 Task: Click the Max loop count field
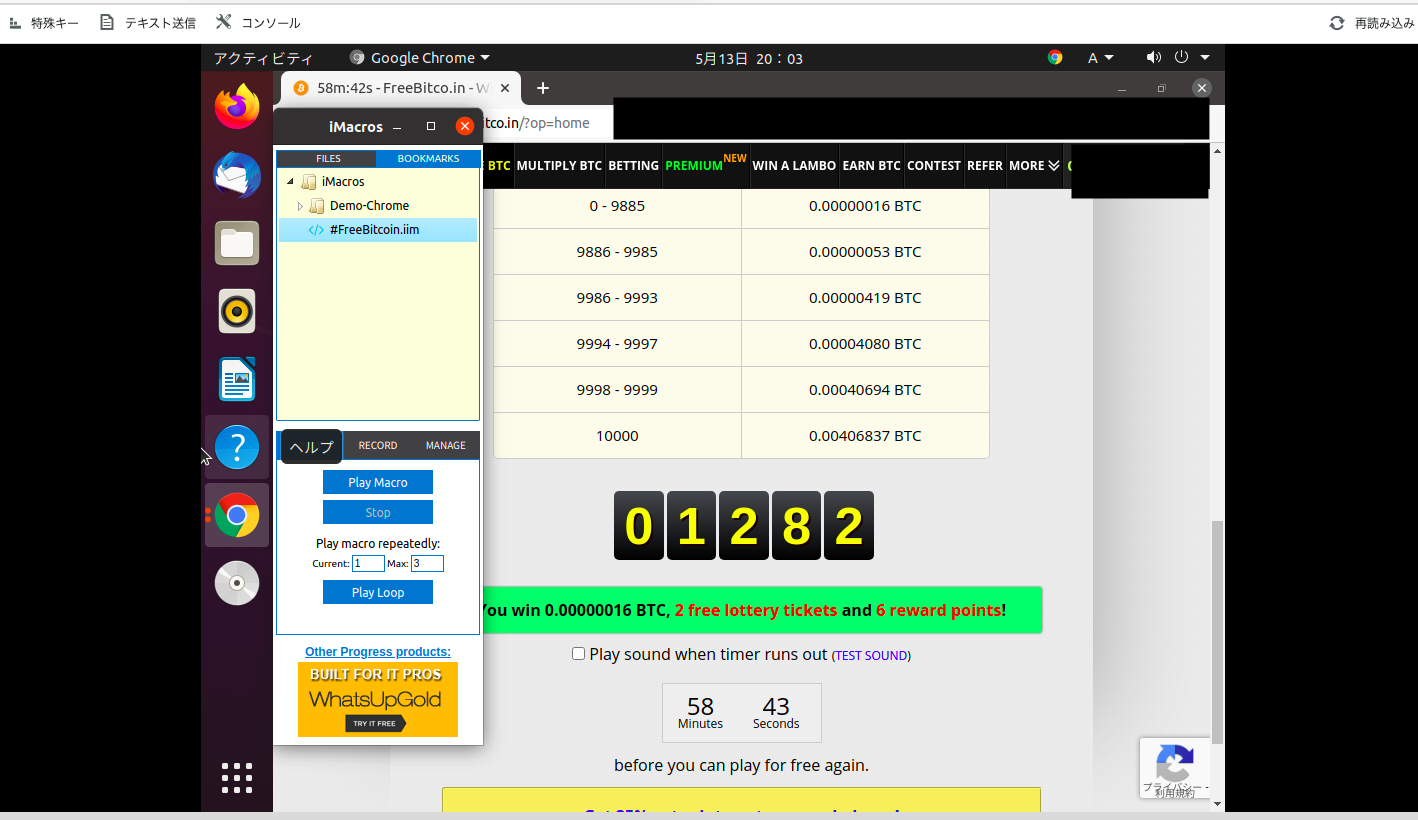point(427,564)
